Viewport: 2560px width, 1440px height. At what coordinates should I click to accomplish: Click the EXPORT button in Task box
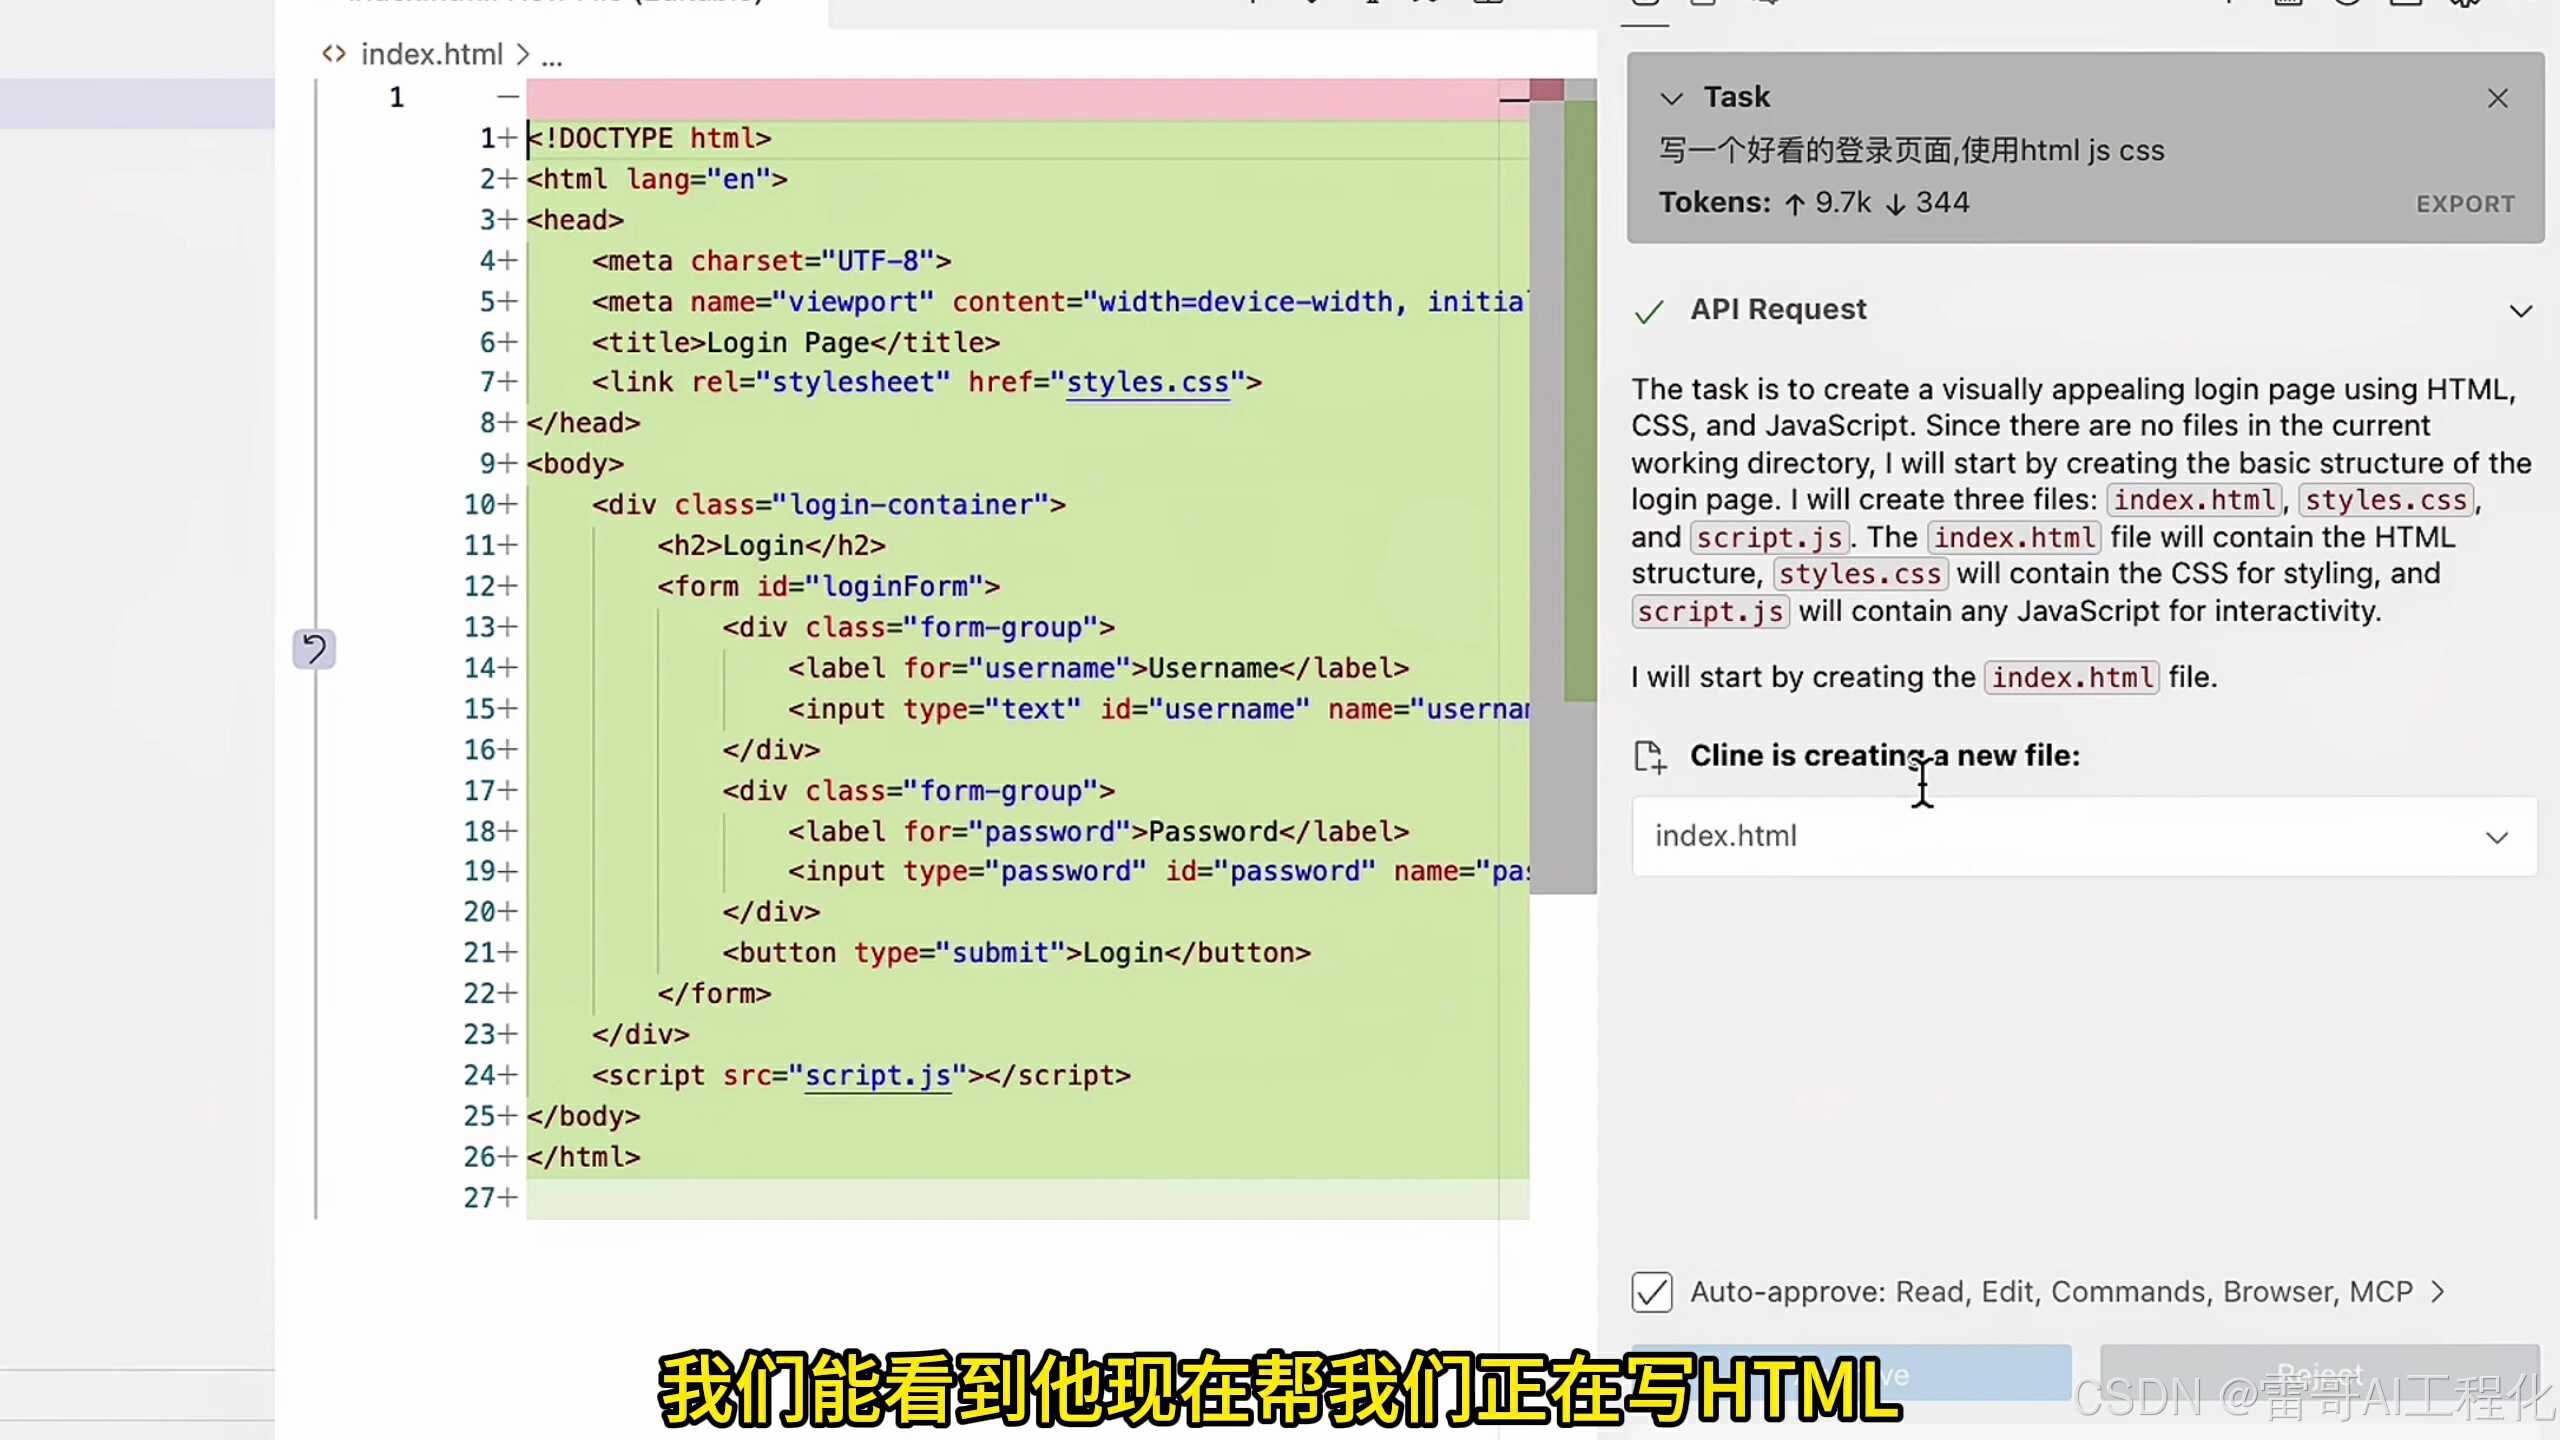[2465, 204]
